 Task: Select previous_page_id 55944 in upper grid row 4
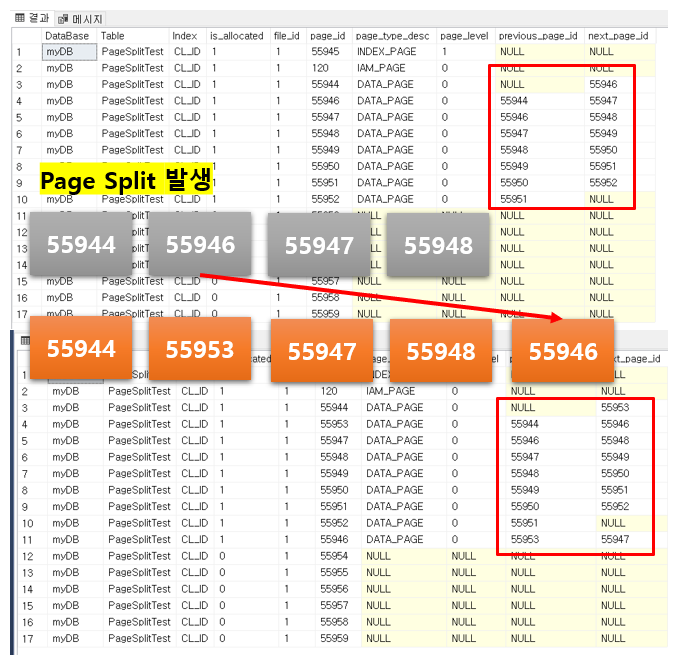pyautogui.click(x=539, y=101)
